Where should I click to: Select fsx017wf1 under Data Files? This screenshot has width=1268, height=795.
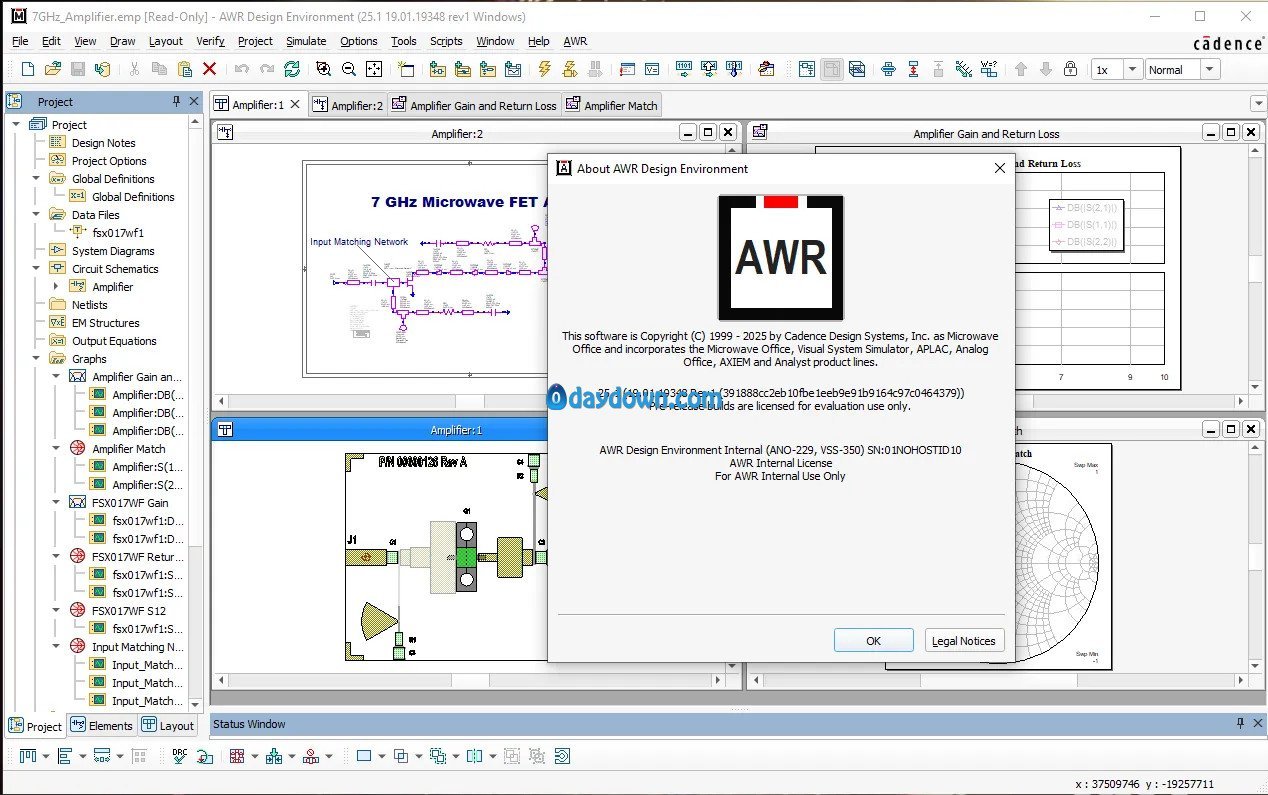pyautogui.click(x=118, y=233)
